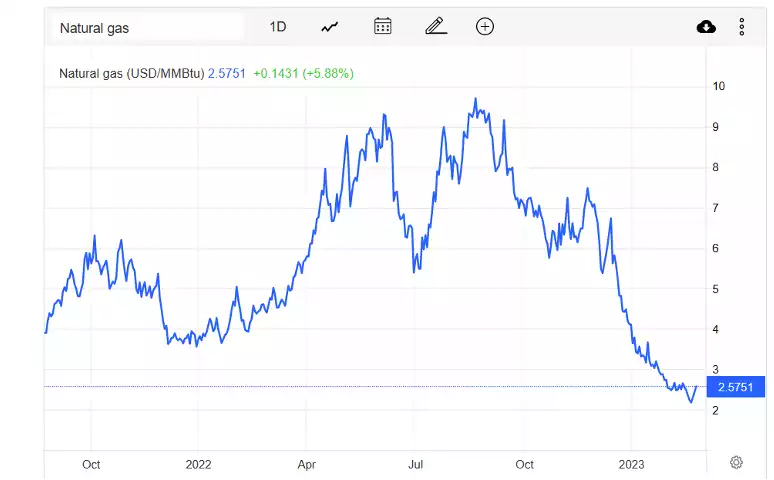The image size is (774, 480).
Task: Click the Jul label on time axis
Action: click(416, 465)
